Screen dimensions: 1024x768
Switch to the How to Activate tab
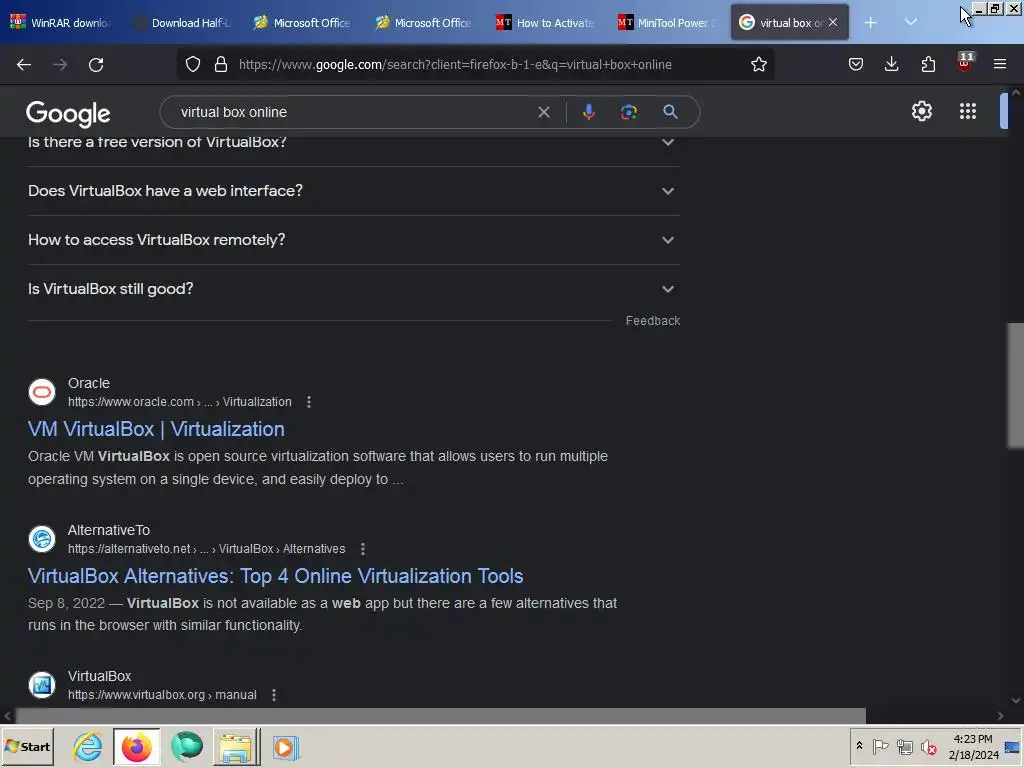[x=545, y=23]
